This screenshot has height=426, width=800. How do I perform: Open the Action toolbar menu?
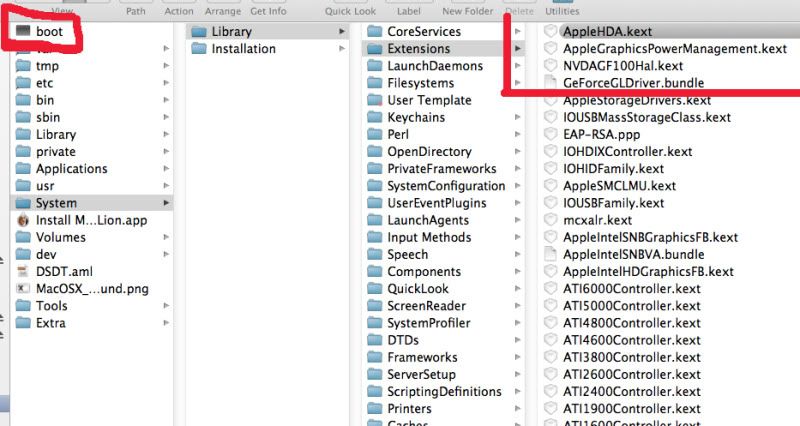point(179,11)
